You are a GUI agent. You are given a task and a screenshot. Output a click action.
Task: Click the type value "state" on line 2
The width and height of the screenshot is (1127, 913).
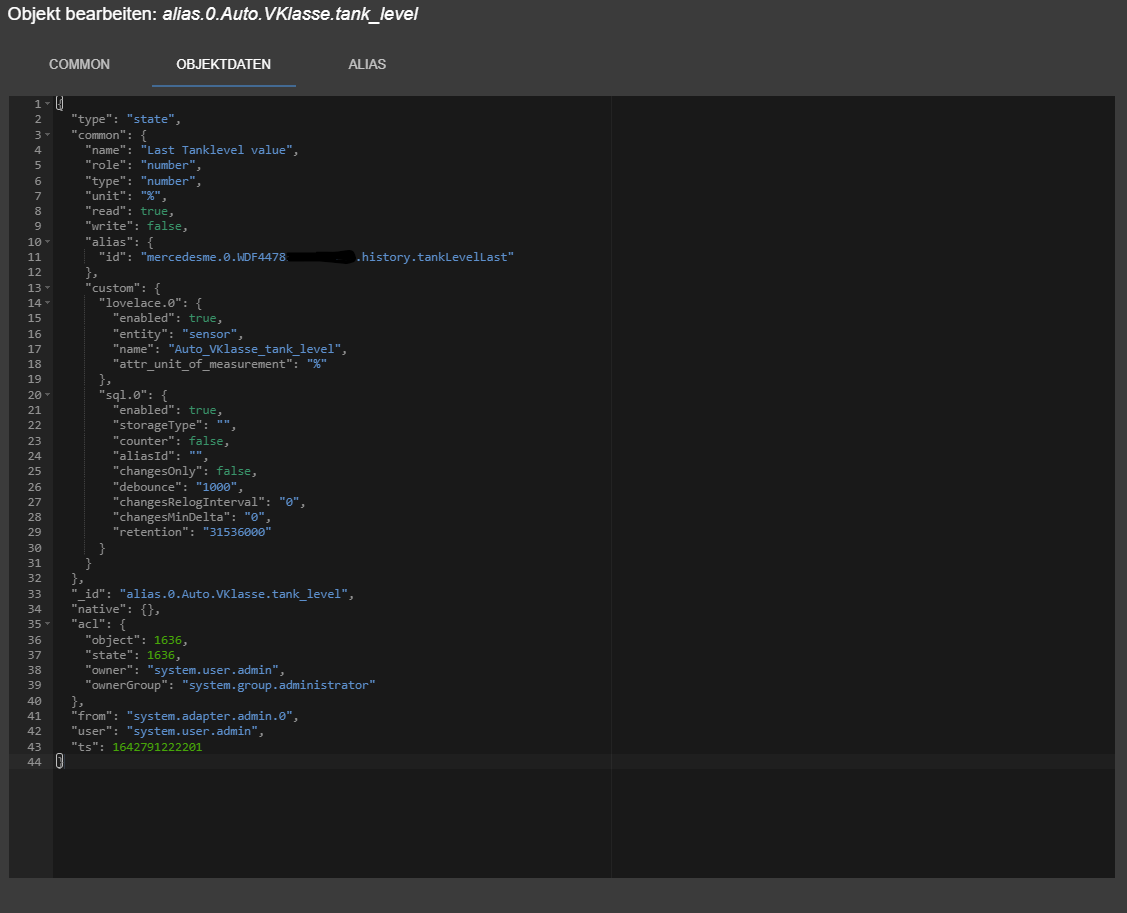(x=151, y=119)
